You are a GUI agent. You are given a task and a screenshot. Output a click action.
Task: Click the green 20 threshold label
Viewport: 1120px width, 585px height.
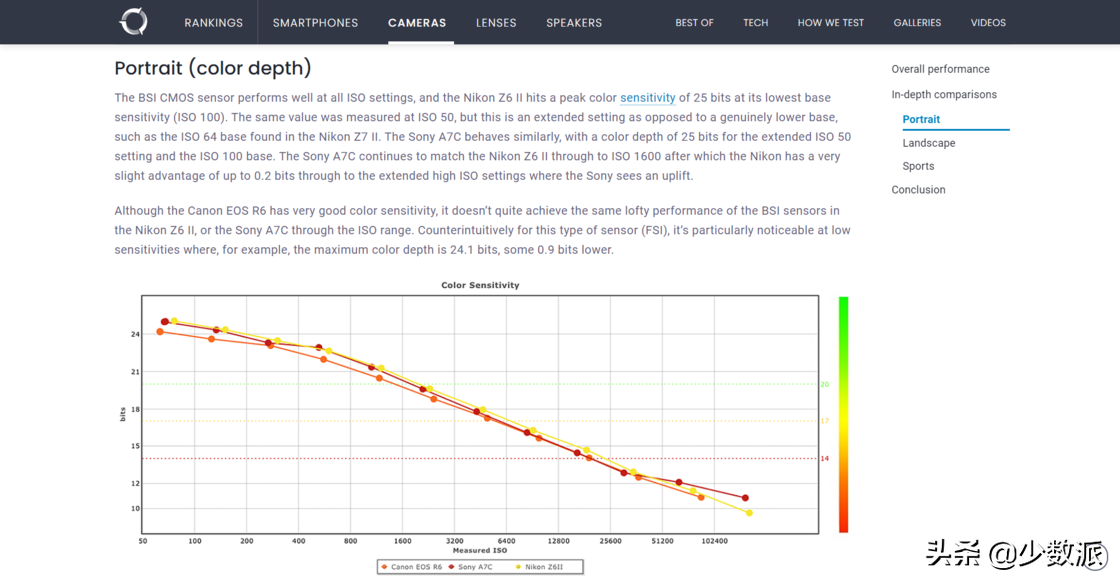tap(825, 384)
